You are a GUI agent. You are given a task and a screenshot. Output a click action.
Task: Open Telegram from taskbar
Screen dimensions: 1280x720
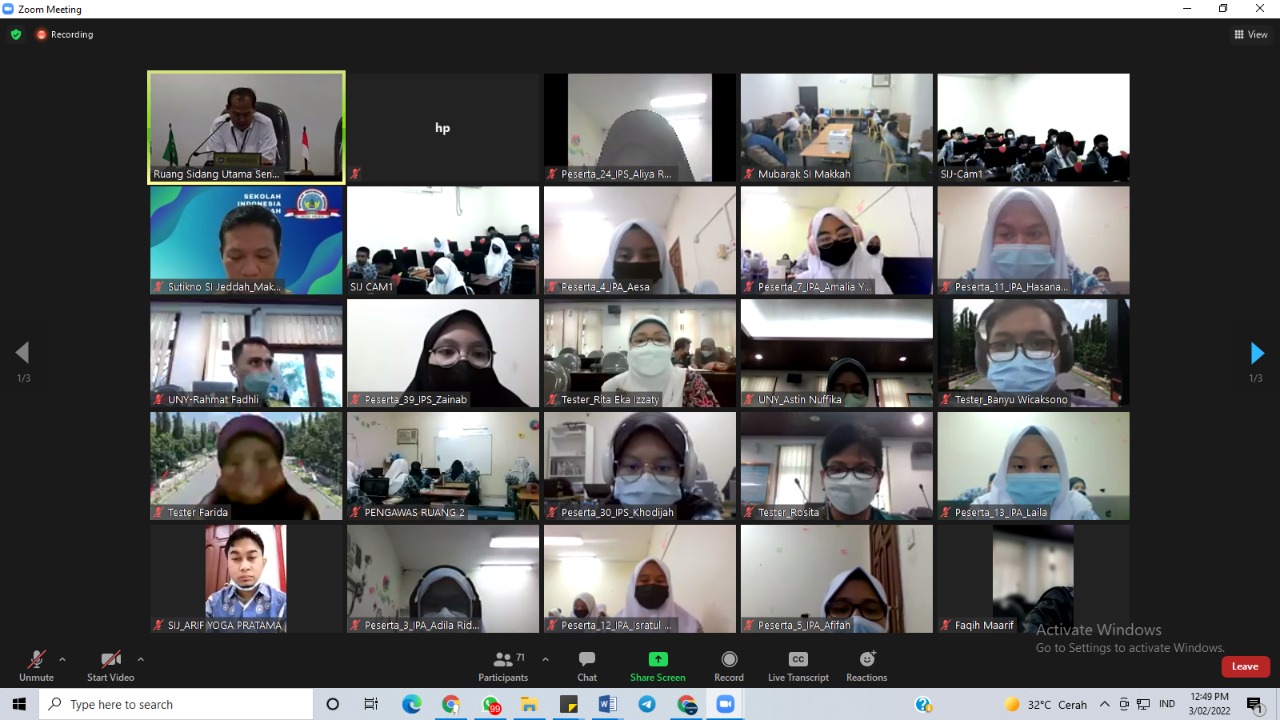(647, 704)
